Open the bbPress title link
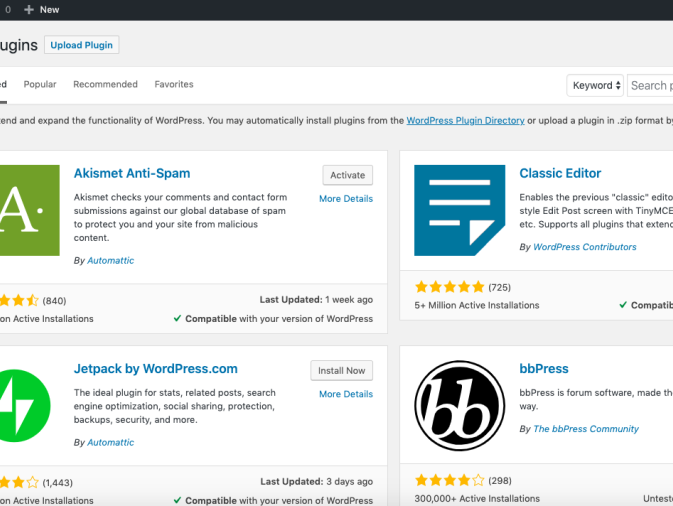This screenshot has width=673, height=506. click(544, 369)
